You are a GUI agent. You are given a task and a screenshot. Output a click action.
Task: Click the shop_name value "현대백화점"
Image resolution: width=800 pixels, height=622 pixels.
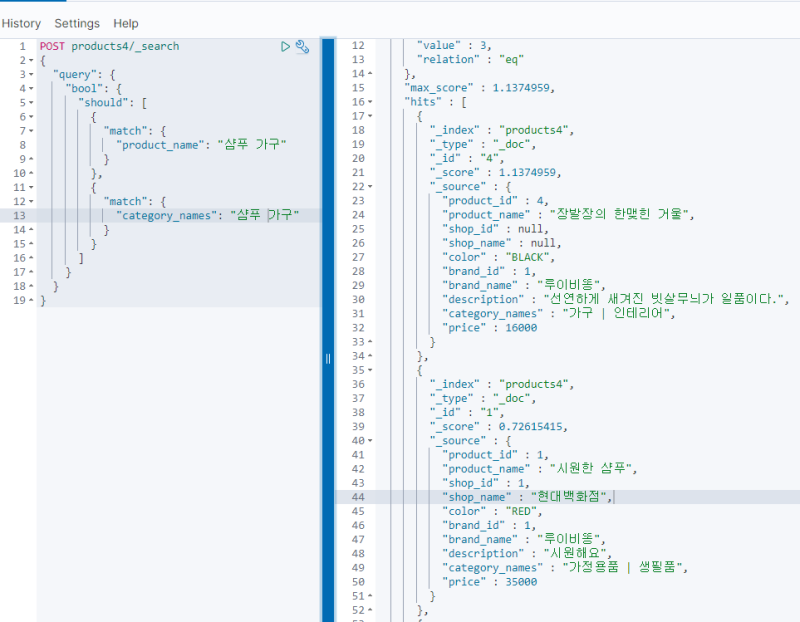pos(569,497)
